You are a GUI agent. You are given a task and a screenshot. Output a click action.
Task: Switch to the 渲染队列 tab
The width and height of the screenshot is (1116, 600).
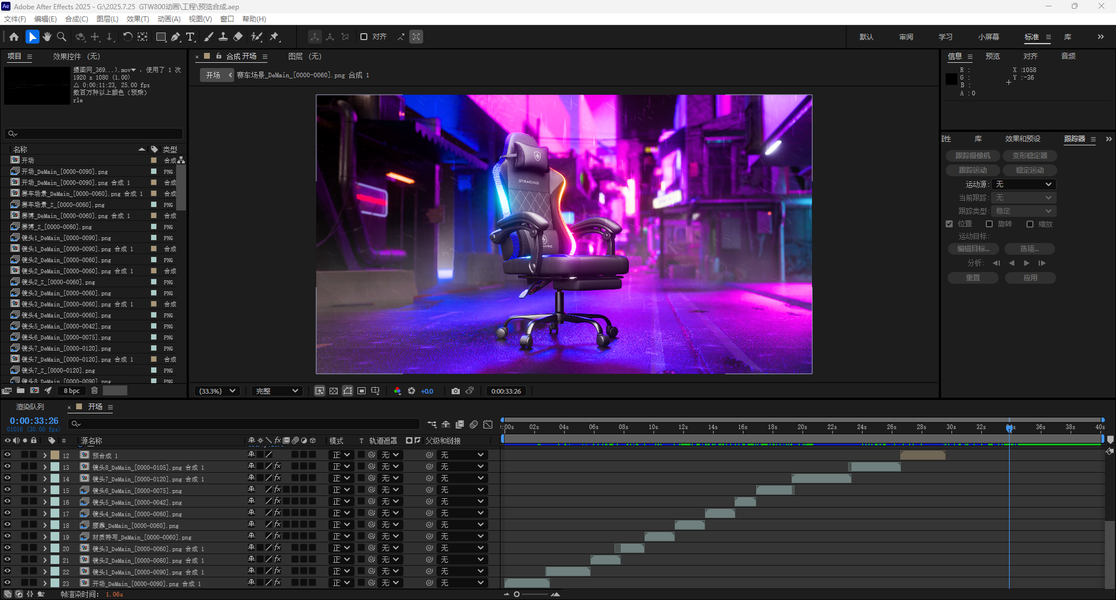pyautogui.click(x=30, y=407)
